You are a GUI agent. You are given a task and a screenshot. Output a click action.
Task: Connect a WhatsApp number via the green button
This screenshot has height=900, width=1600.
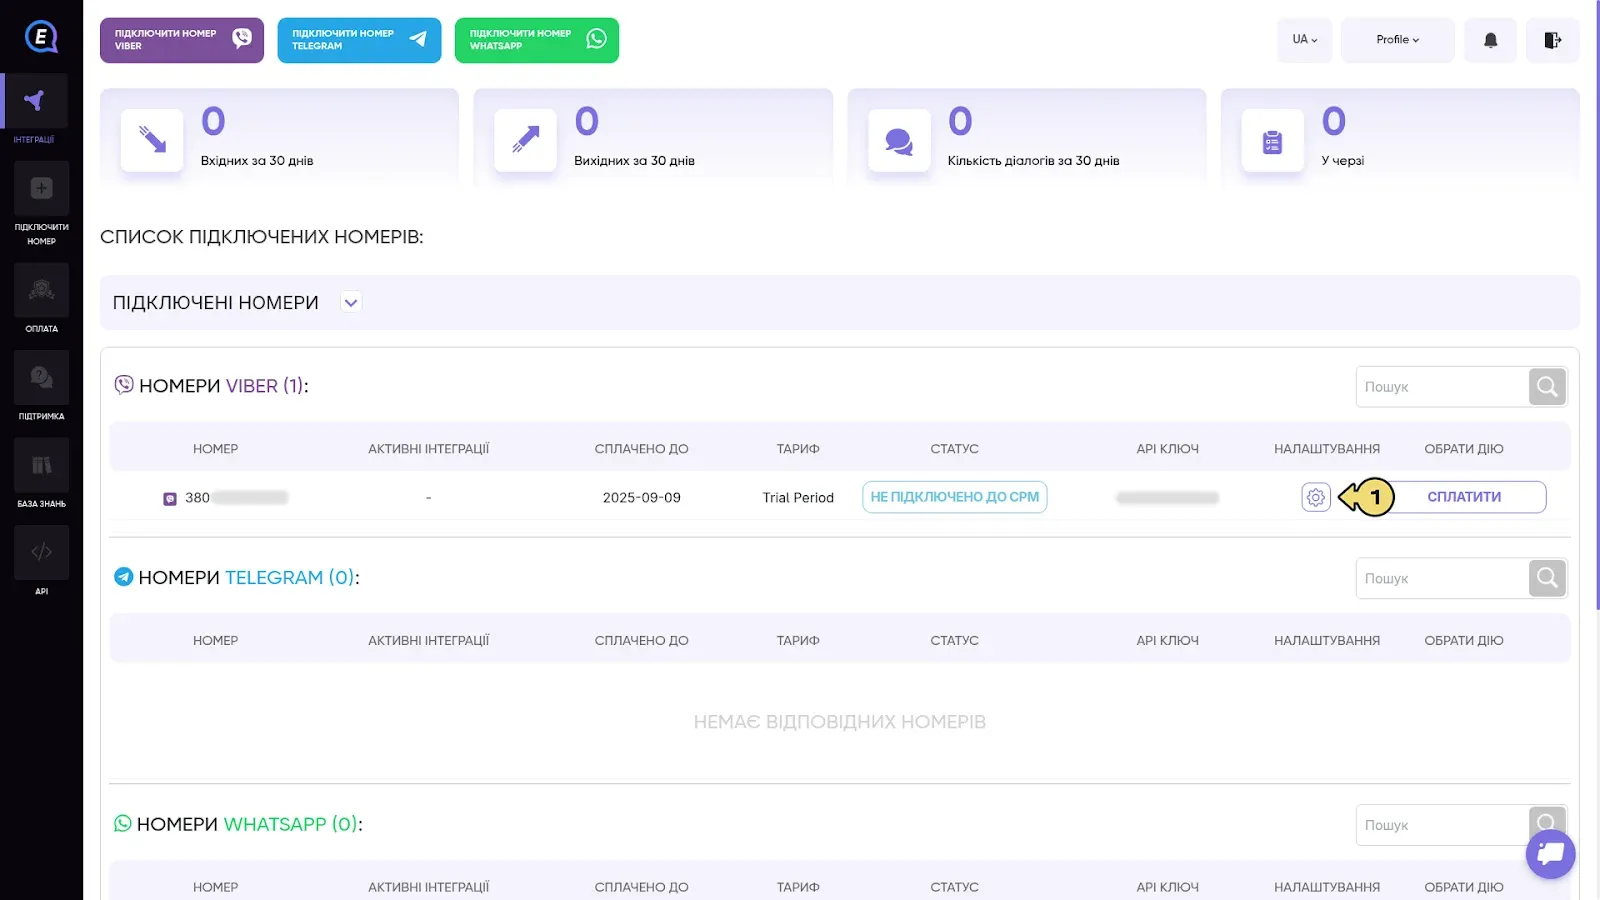click(537, 40)
